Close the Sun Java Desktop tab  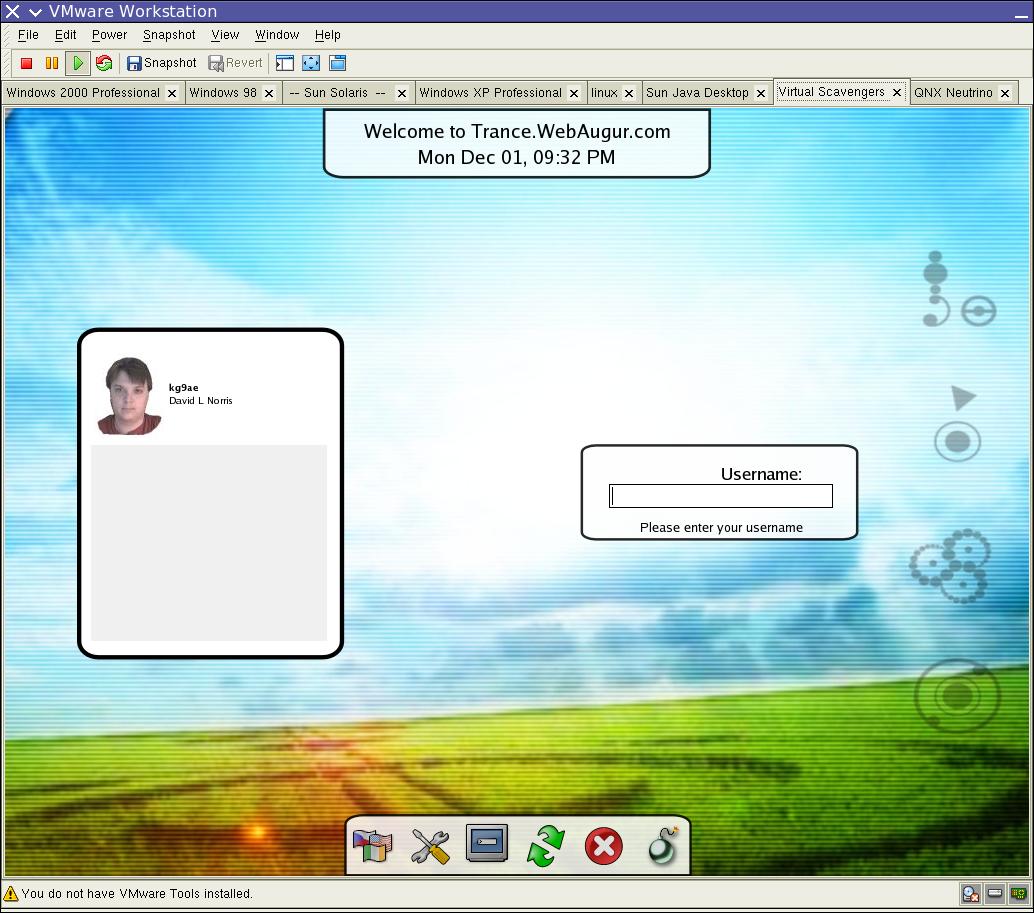(x=760, y=94)
